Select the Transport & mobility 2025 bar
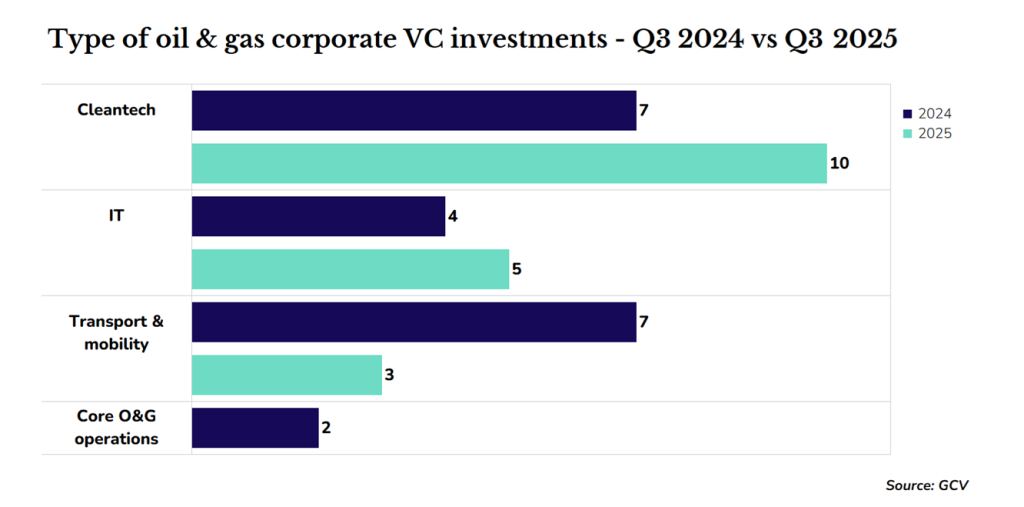 coord(286,375)
